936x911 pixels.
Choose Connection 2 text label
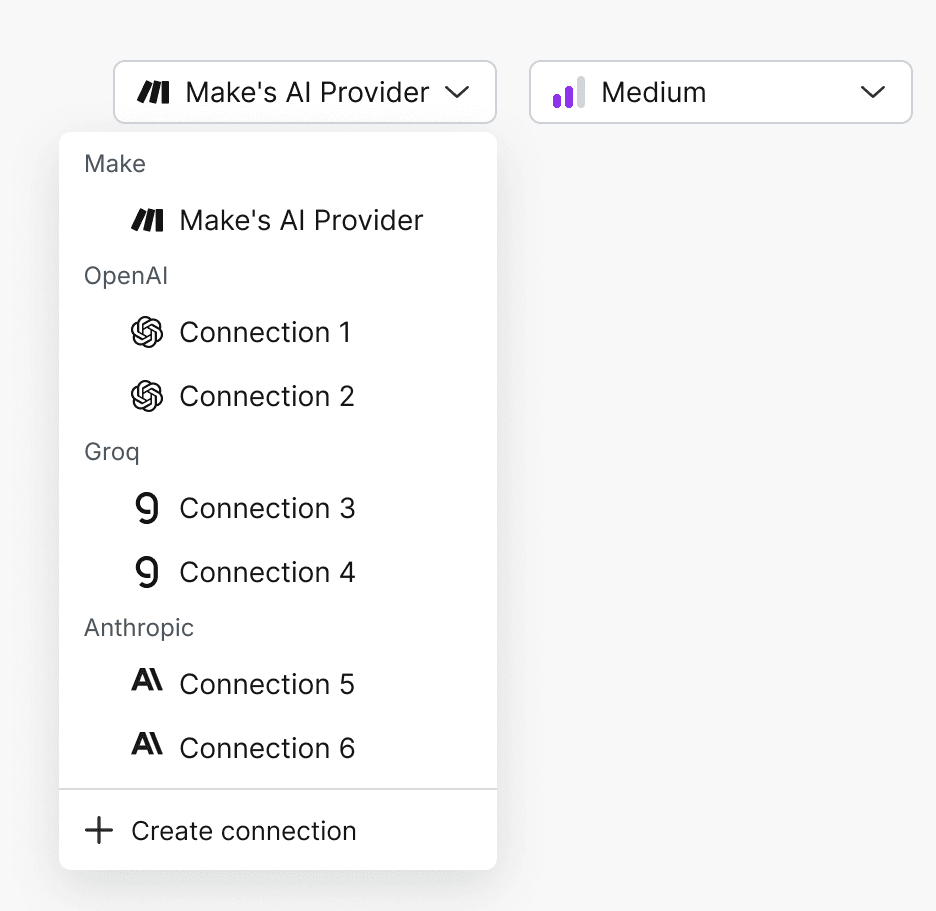coord(267,396)
